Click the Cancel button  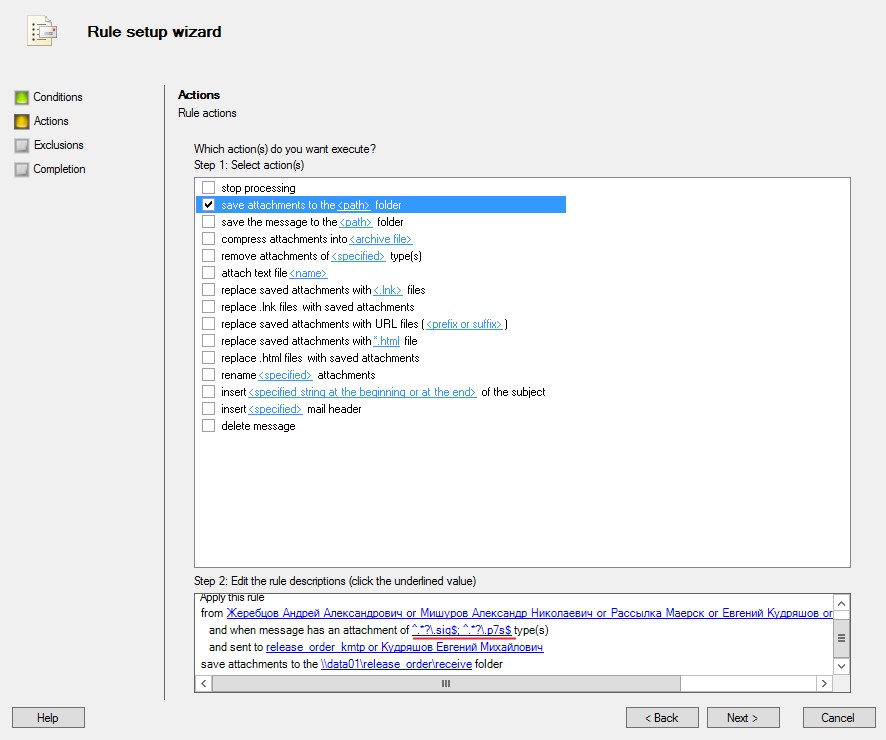(x=838, y=718)
